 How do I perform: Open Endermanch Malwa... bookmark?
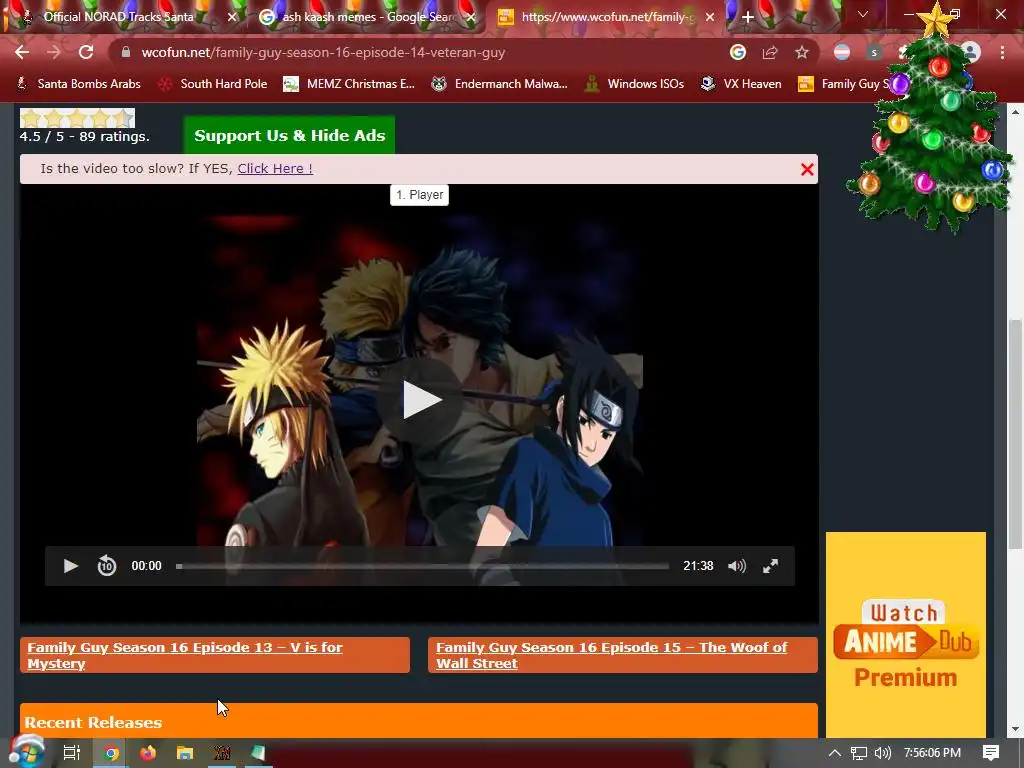tap(500, 84)
